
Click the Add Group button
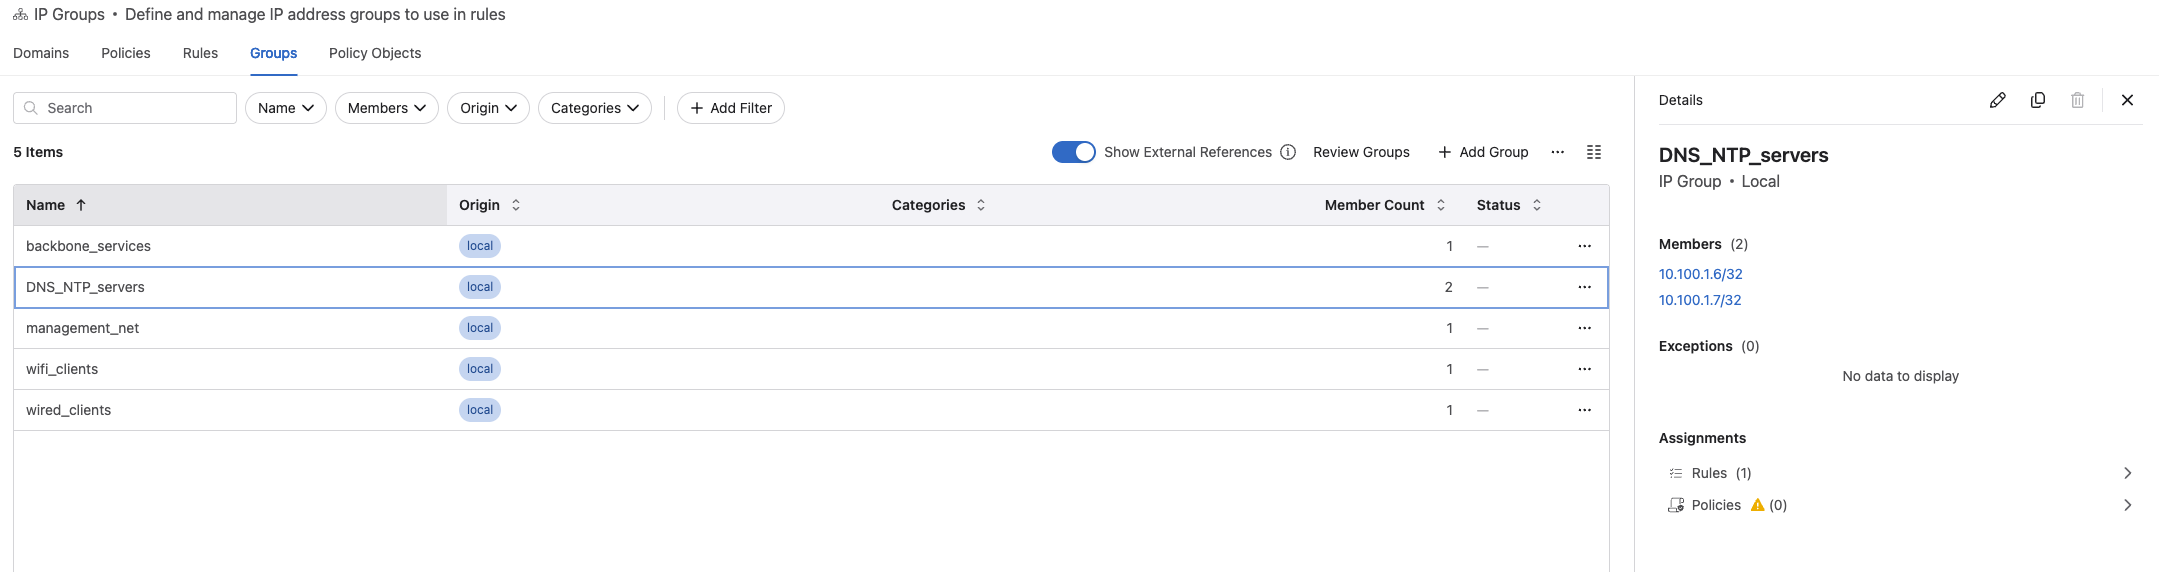(1483, 152)
